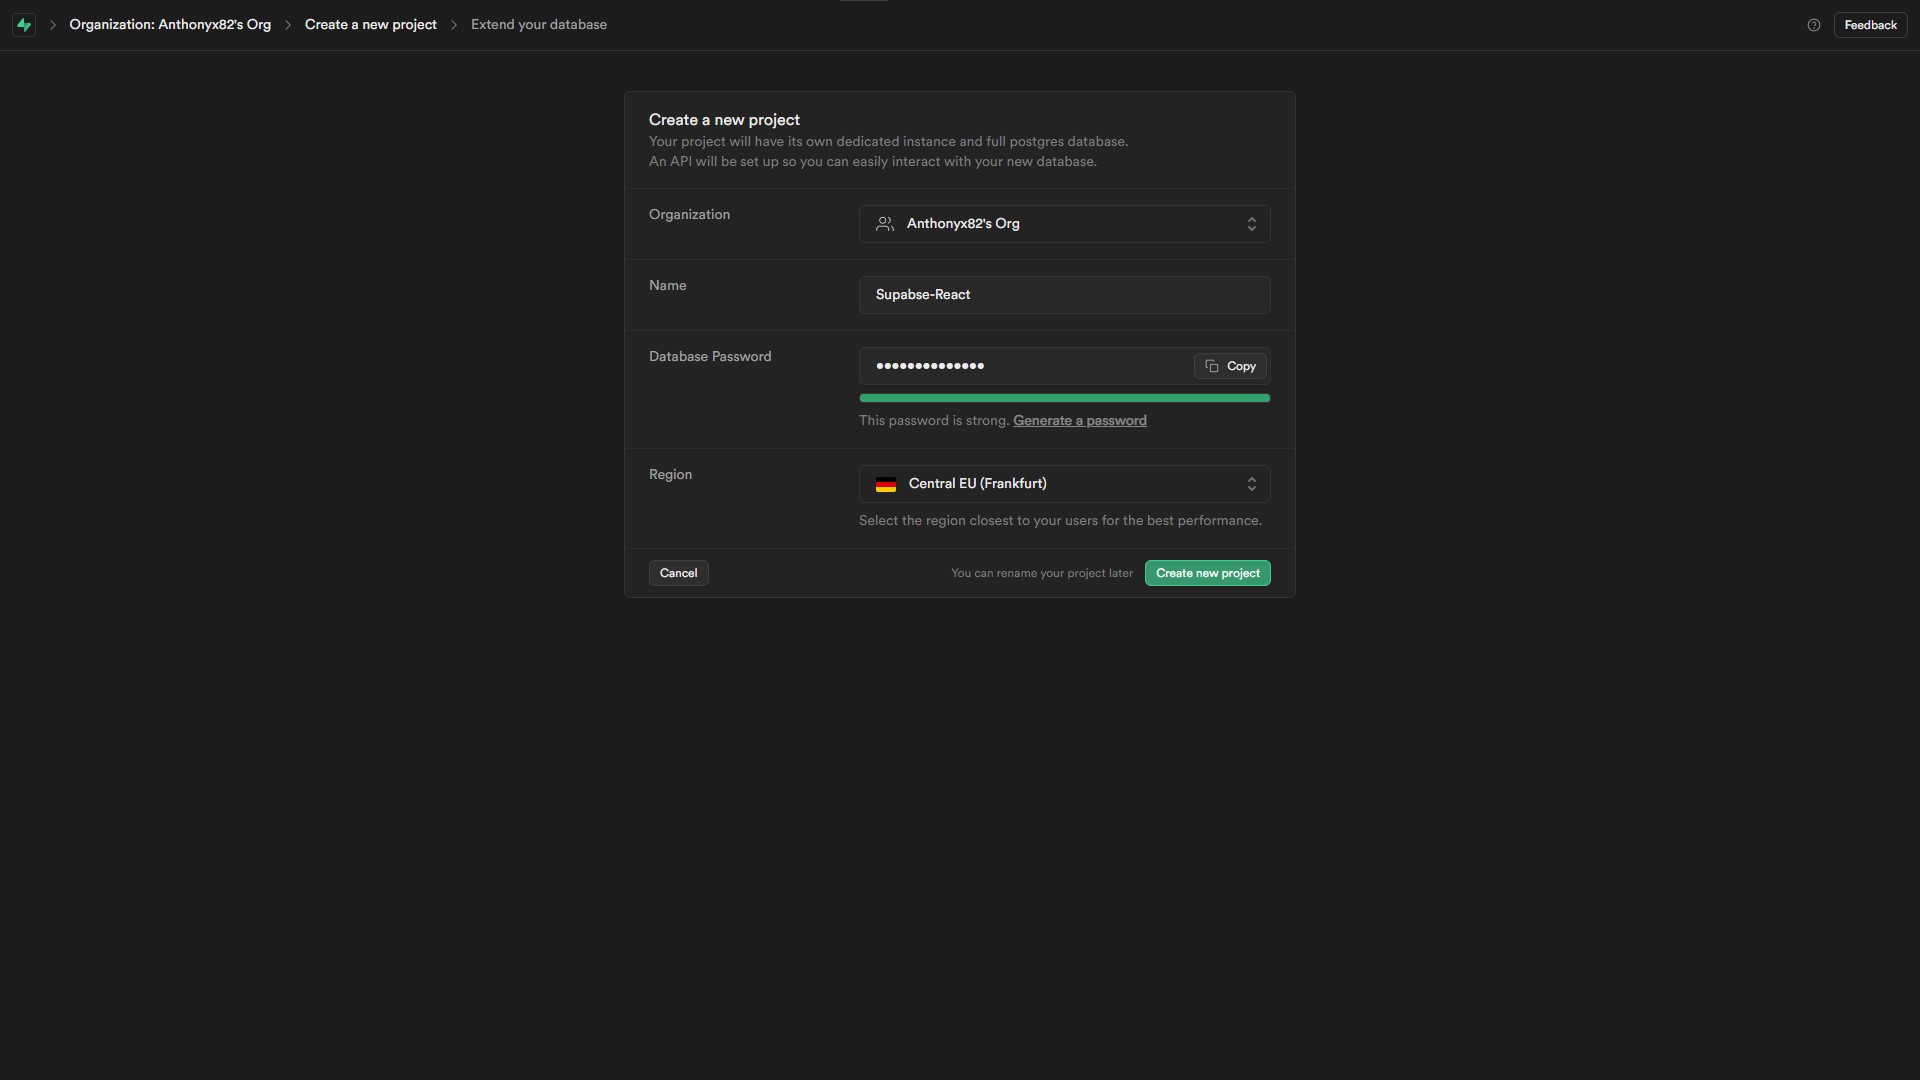The height and width of the screenshot is (1080, 1920).
Task: Click the German flag icon
Action: (885, 484)
